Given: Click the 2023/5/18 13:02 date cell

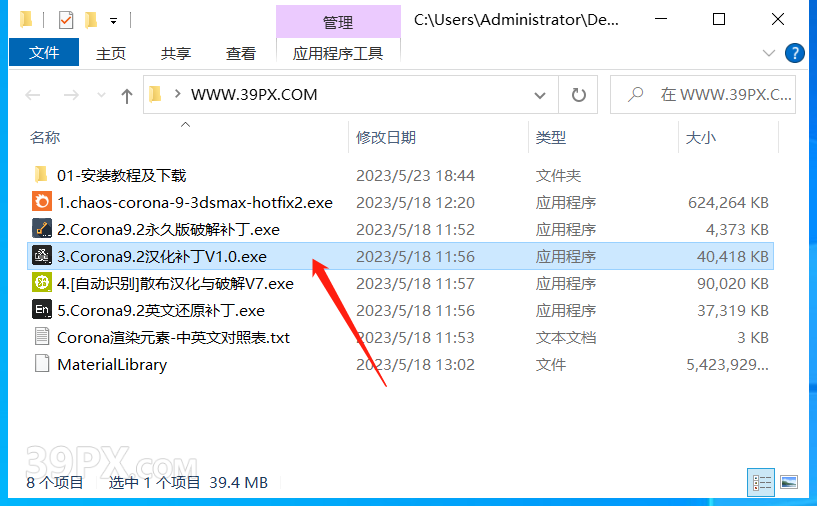Looking at the screenshot, I should pyautogui.click(x=415, y=365).
